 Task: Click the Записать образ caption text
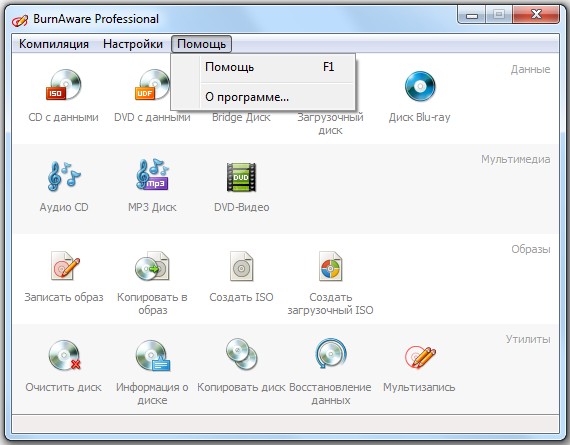(64, 297)
